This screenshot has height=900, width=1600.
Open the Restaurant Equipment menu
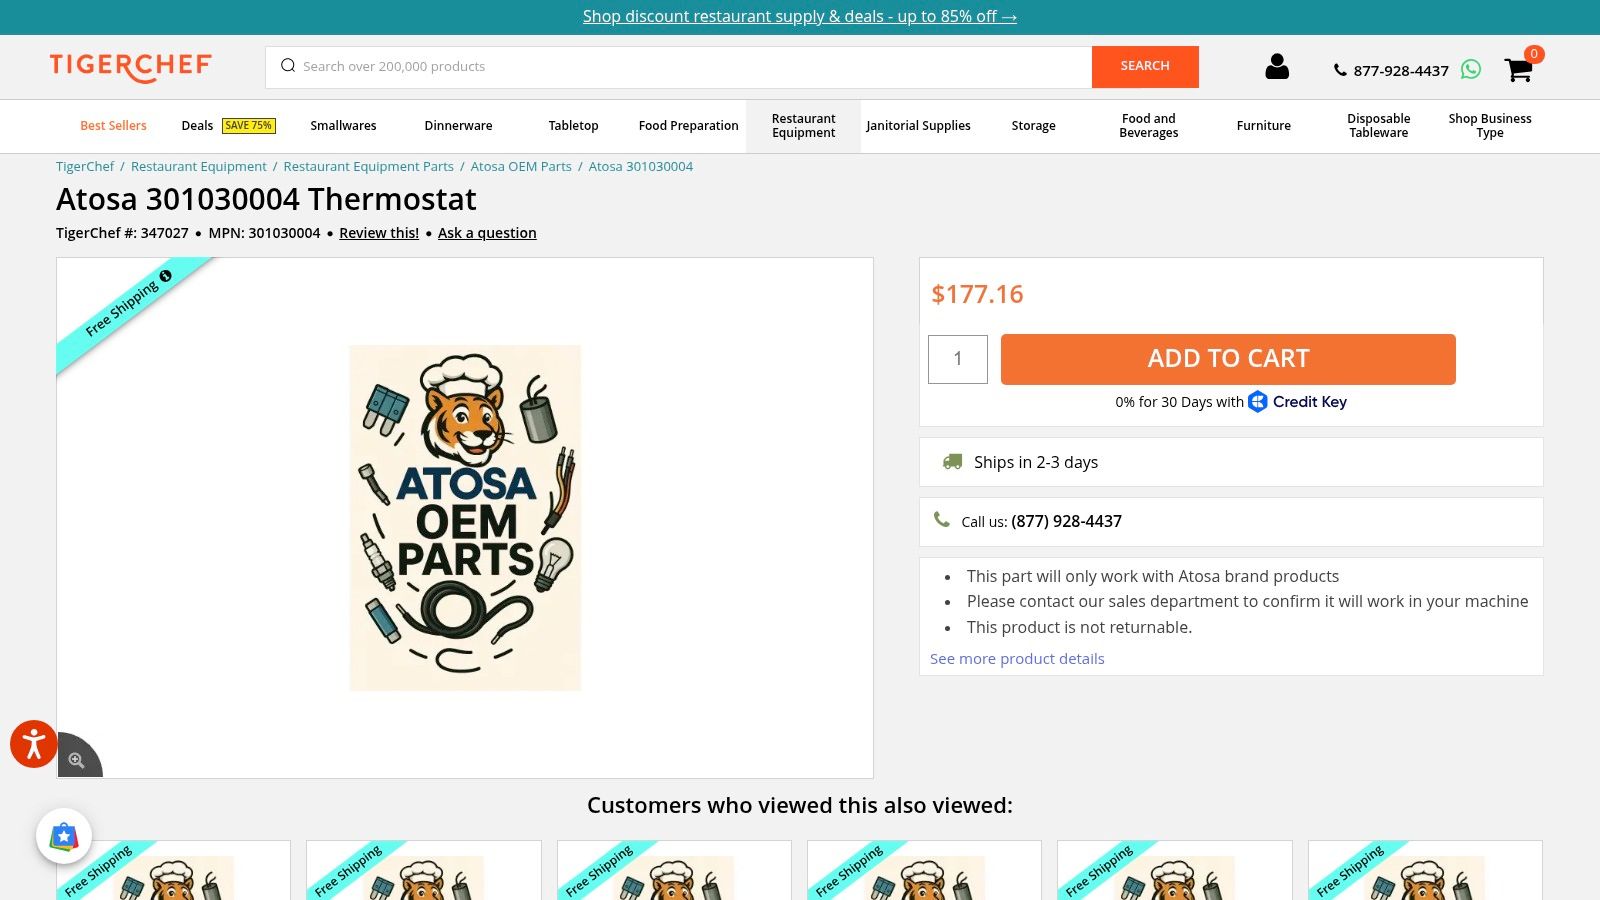[x=803, y=126]
